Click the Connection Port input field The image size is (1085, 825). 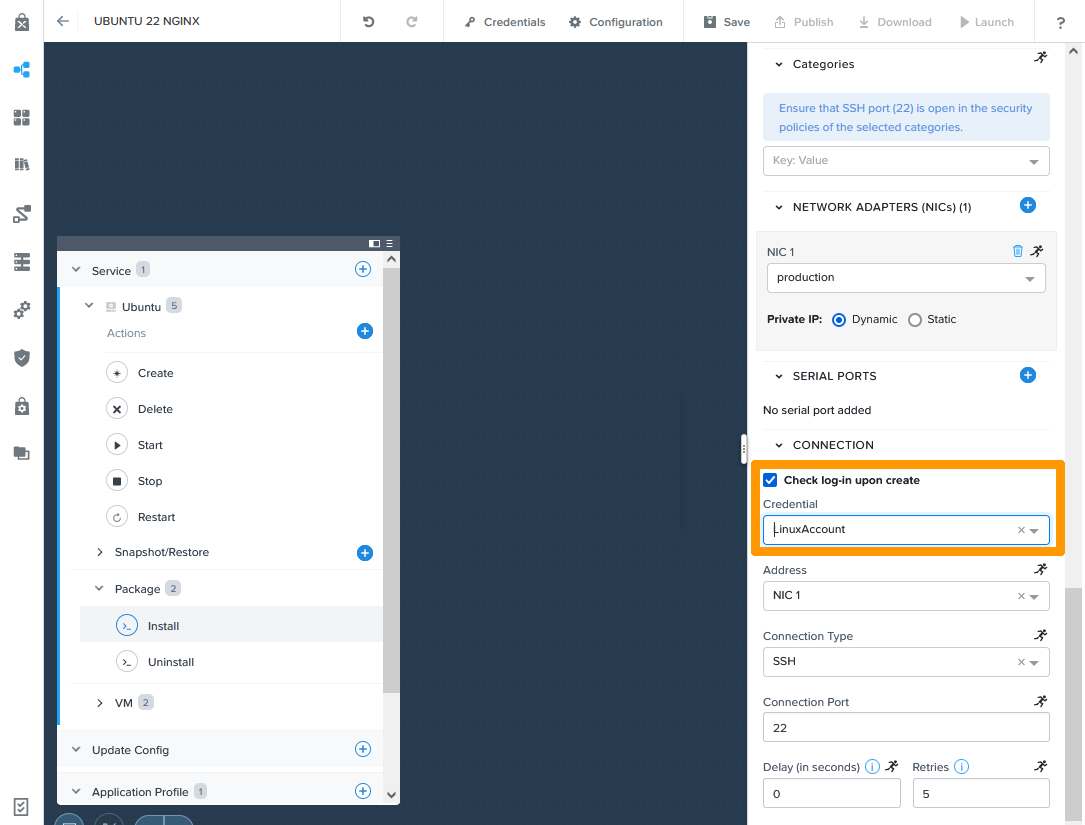click(905, 728)
